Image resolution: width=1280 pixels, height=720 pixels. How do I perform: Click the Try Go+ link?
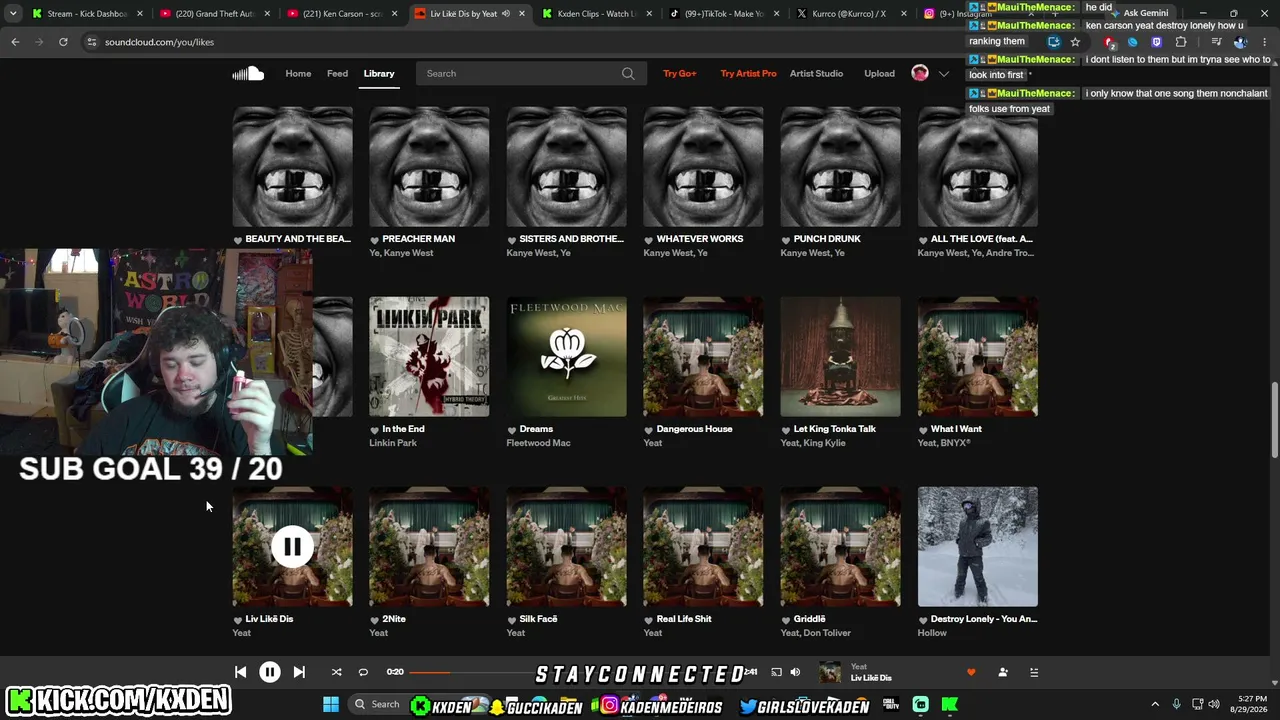pyautogui.click(x=680, y=73)
